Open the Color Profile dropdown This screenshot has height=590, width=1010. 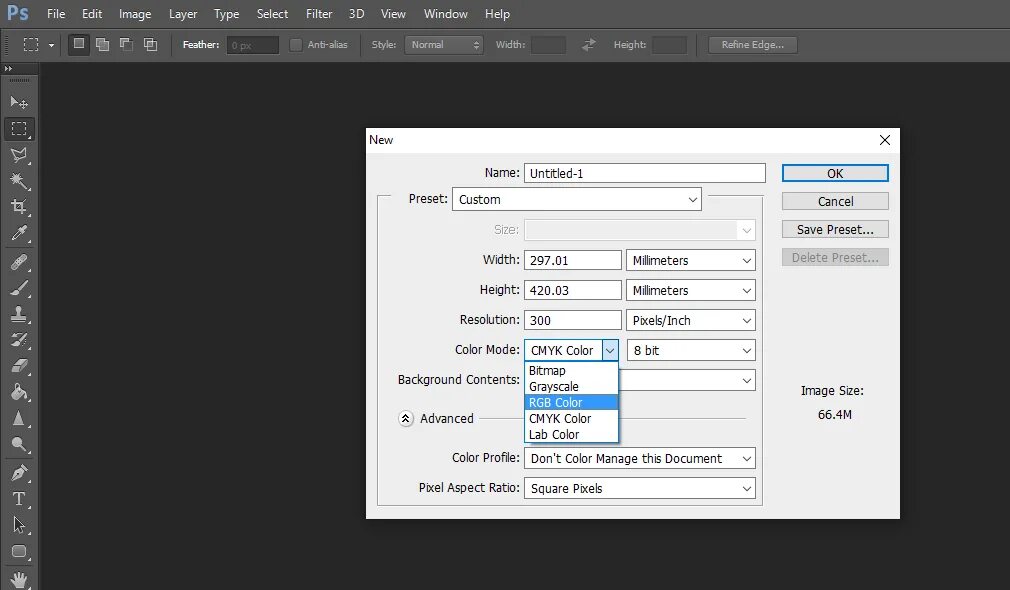640,459
